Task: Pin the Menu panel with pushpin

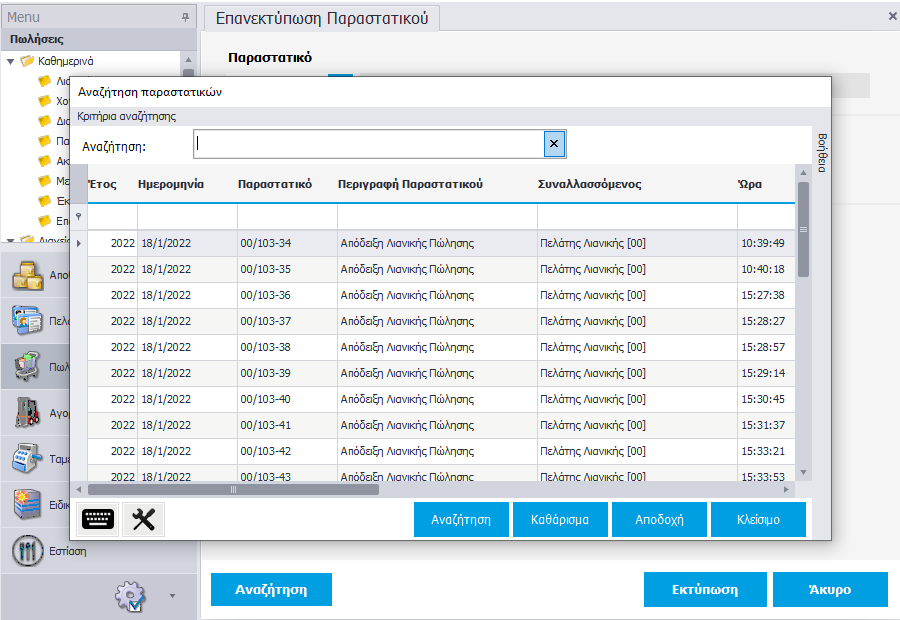Action: (184, 17)
